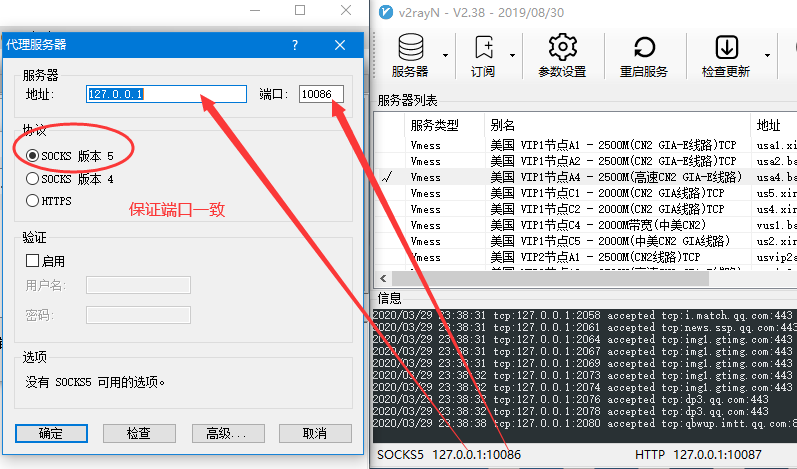Select server 美国 VIP1节点C5 row

[586, 241]
